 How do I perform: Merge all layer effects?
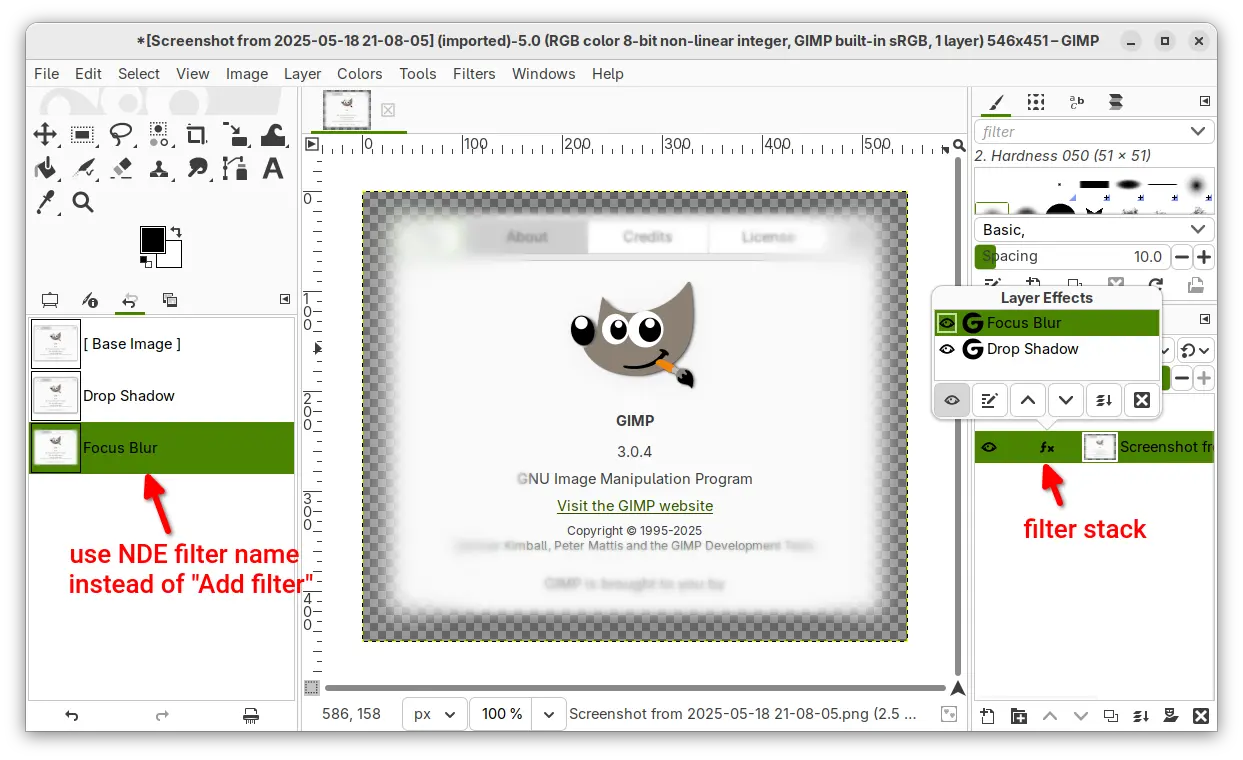click(1104, 400)
